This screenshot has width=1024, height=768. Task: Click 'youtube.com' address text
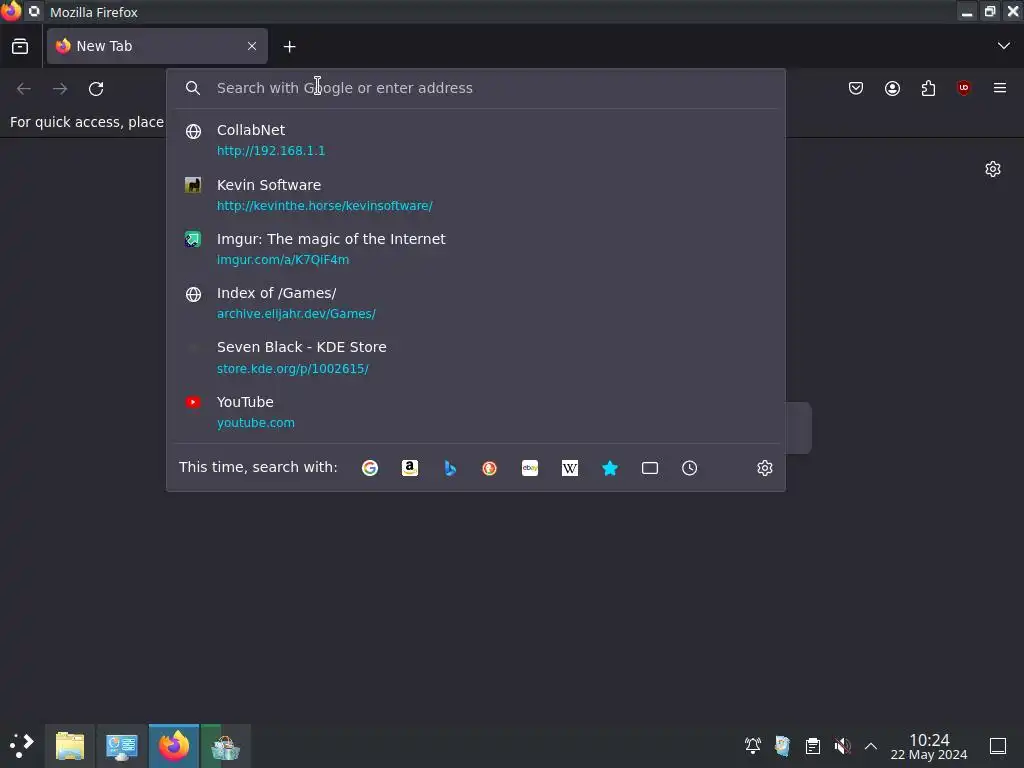tap(255, 423)
